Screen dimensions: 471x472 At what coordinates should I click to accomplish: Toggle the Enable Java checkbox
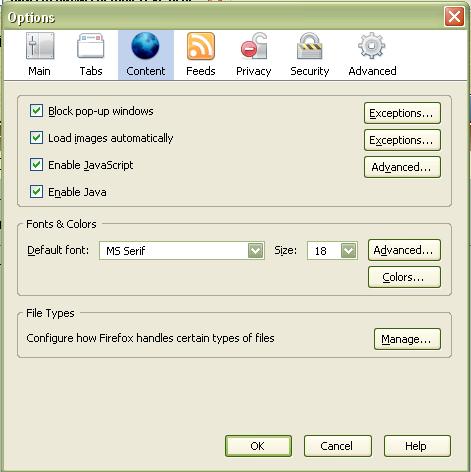(36, 192)
